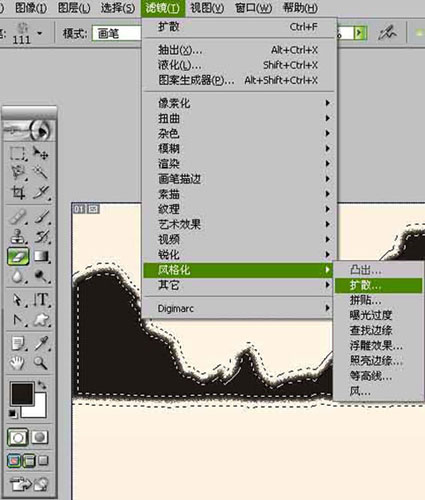This screenshot has width=425, height=500.
Task: Open the brush size 111 preset dropdown
Action: 40,33
